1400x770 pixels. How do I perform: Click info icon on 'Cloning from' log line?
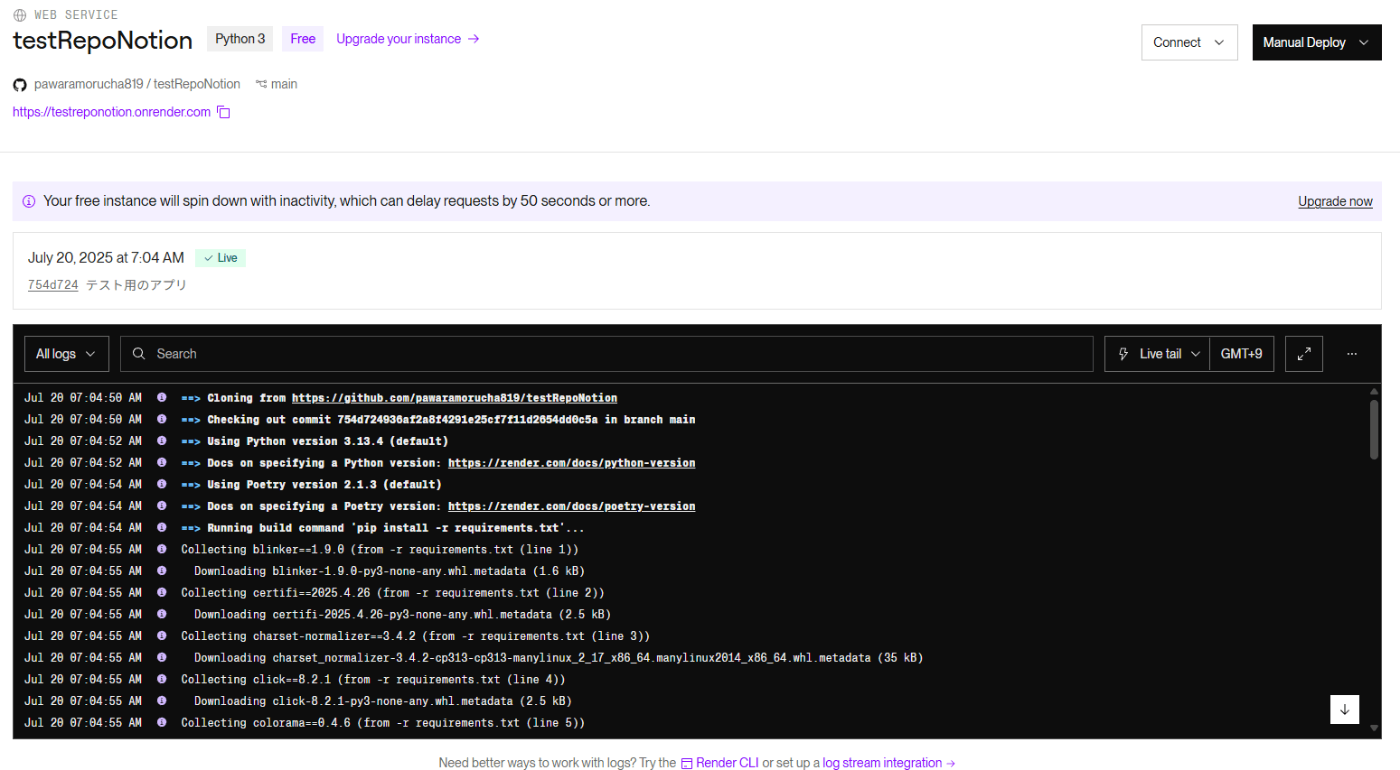click(x=162, y=398)
